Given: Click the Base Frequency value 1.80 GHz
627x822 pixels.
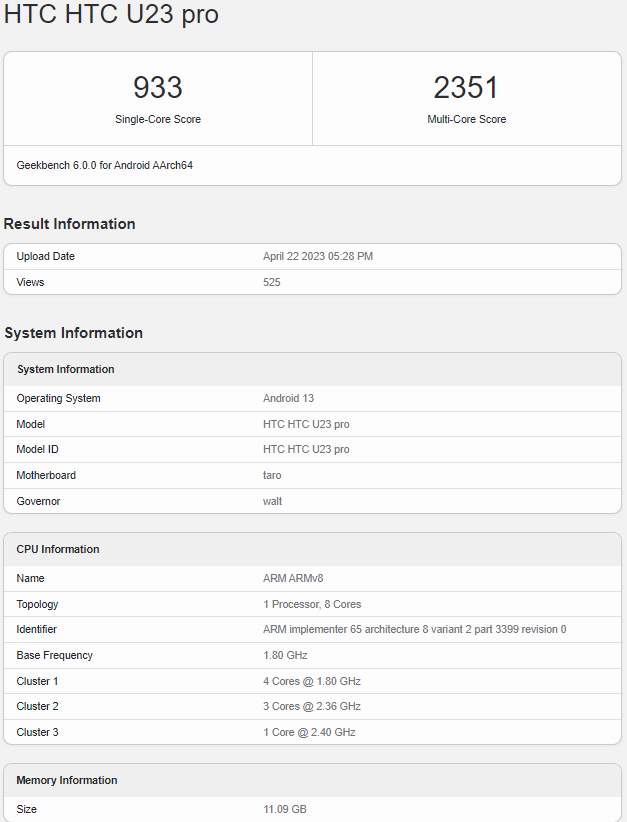Looking at the screenshot, I should pos(285,656).
